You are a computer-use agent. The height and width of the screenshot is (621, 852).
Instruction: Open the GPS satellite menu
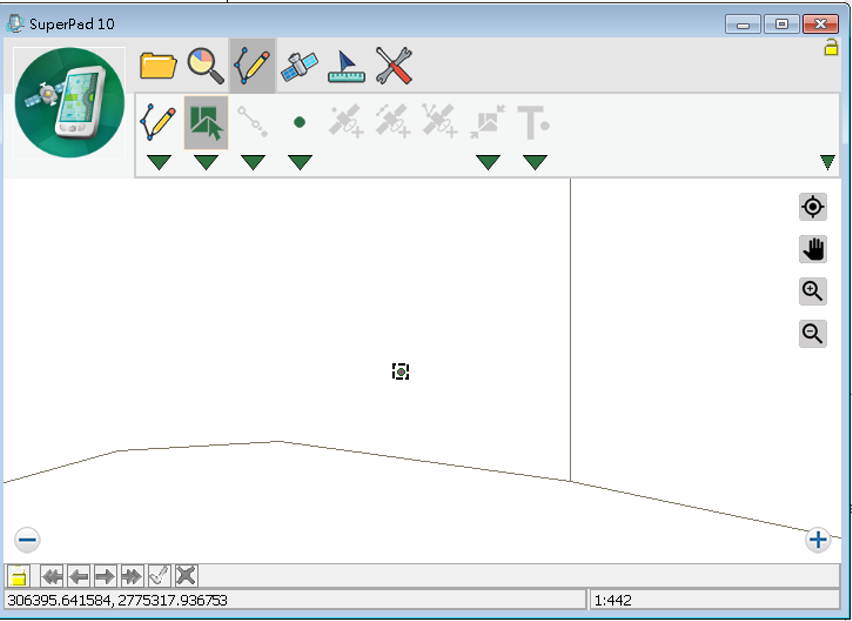click(x=299, y=66)
